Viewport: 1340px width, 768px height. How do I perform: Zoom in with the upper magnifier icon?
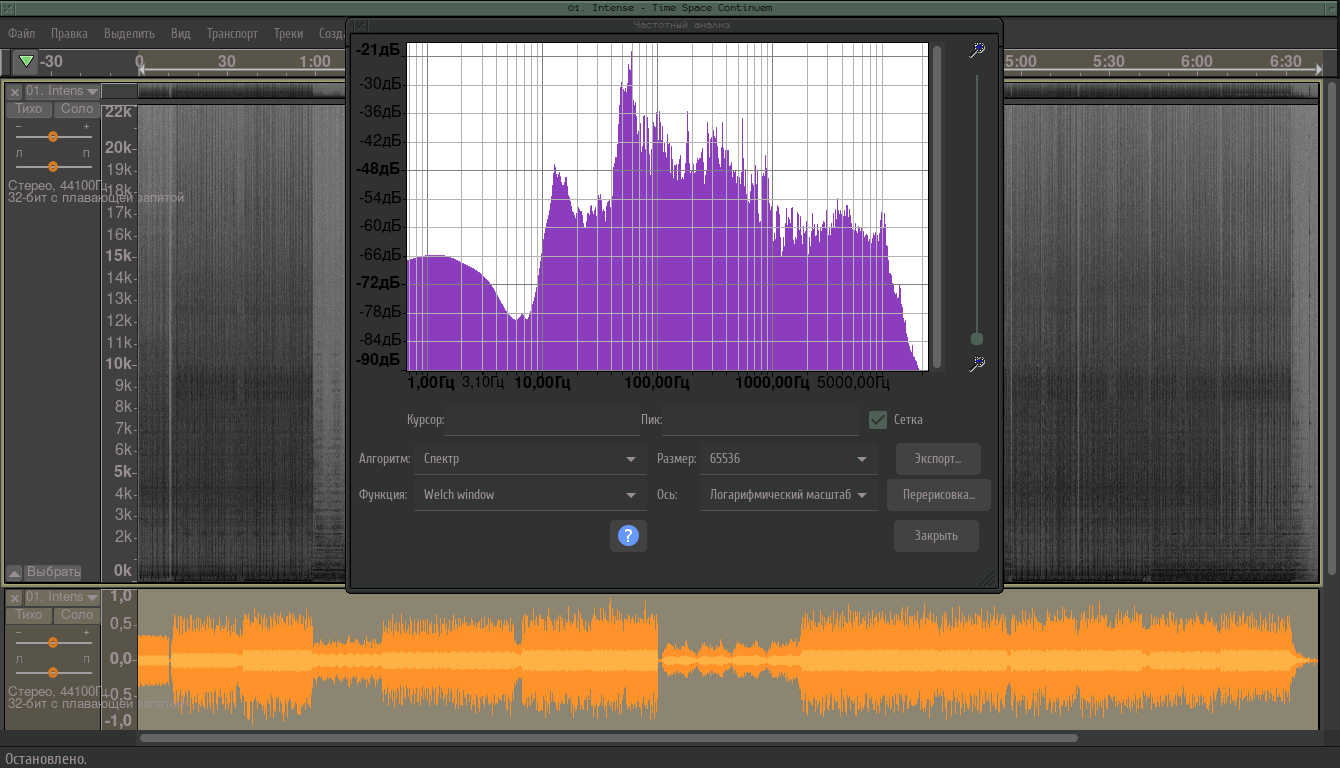[x=977, y=50]
